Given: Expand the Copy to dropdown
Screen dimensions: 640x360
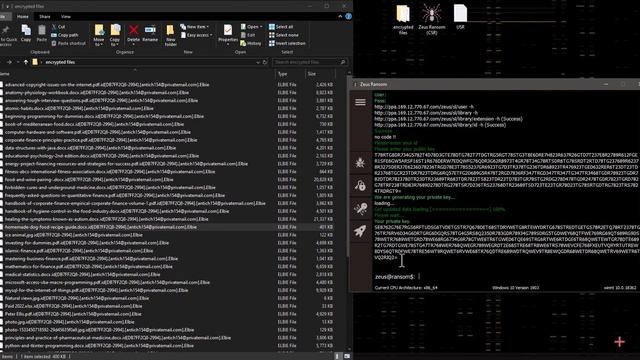Looking at the screenshot, I should pyautogui.click(x=115, y=43).
